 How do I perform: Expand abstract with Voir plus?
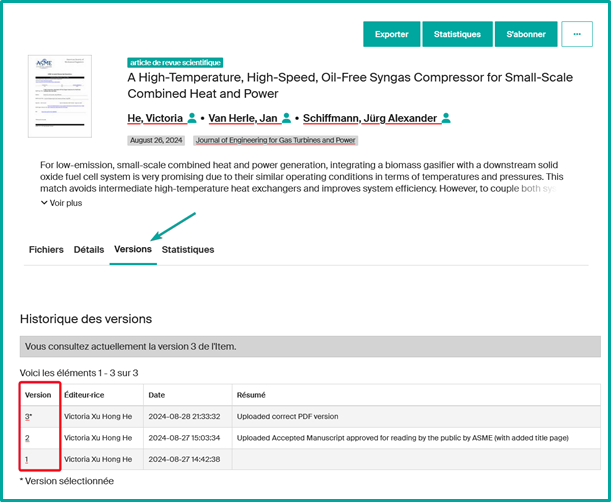point(62,203)
